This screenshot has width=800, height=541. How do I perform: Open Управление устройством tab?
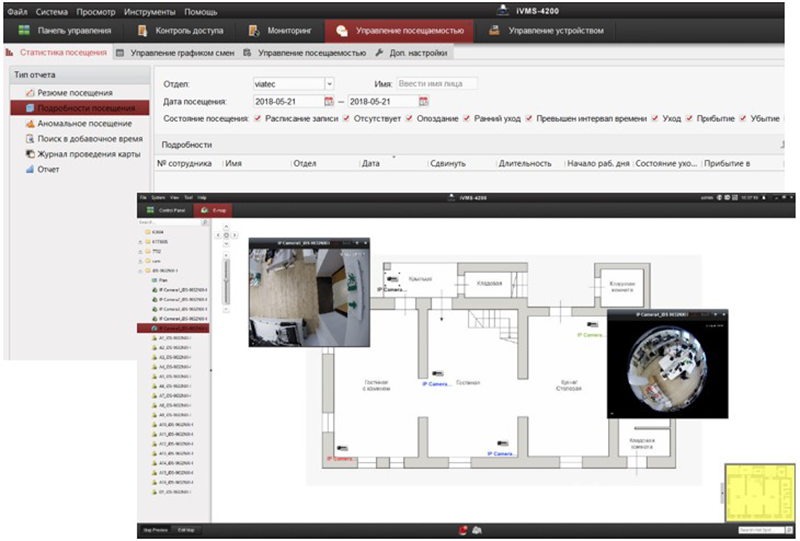coord(546,31)
